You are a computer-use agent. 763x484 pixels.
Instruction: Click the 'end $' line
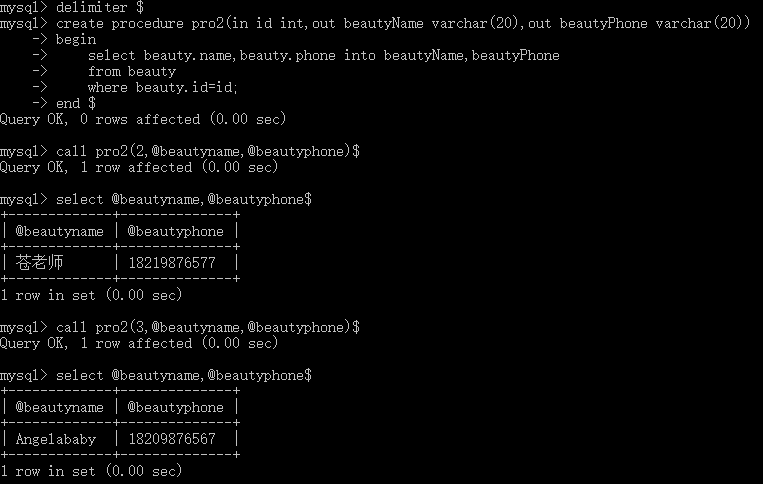tap(76, 103)
